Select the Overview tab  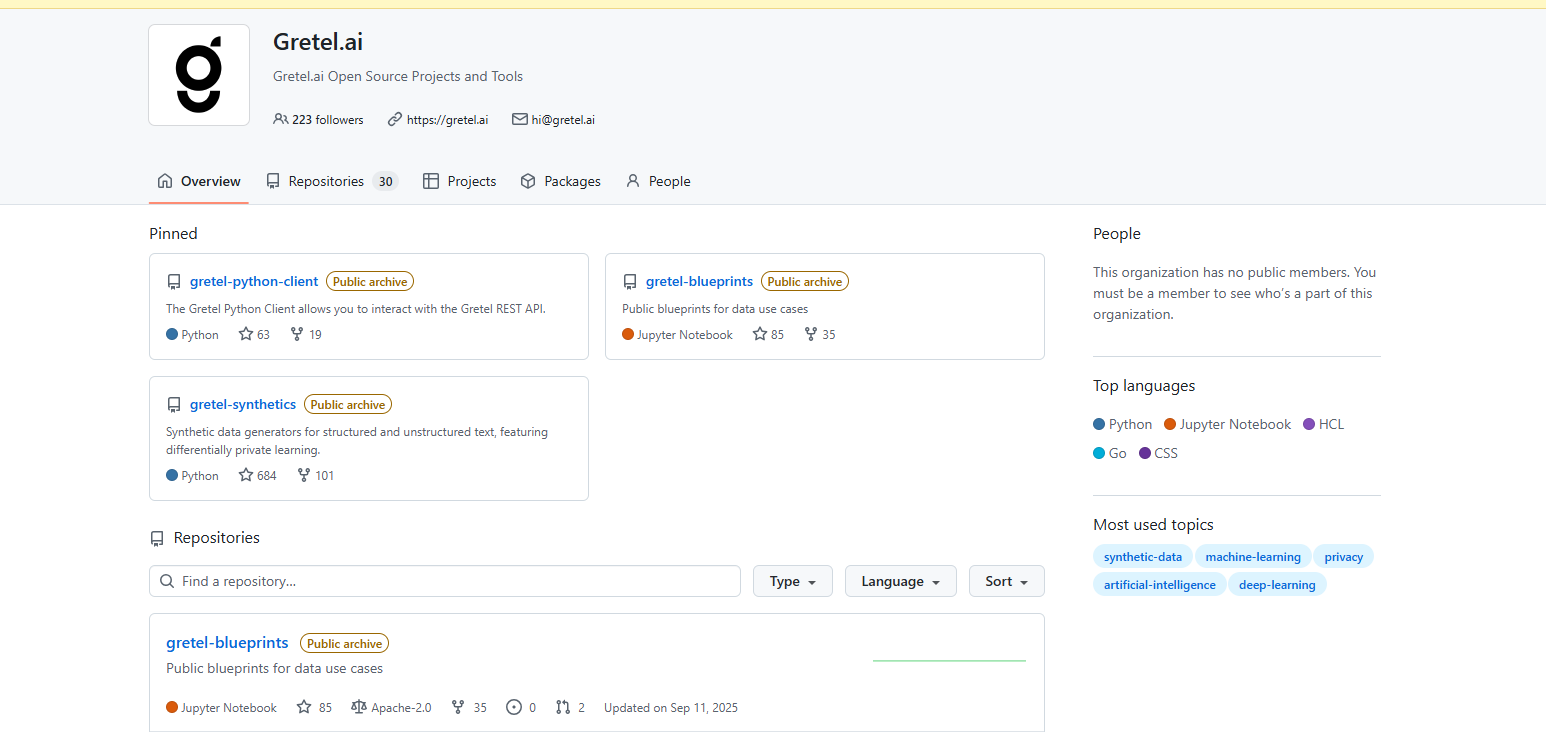(199, 181)
